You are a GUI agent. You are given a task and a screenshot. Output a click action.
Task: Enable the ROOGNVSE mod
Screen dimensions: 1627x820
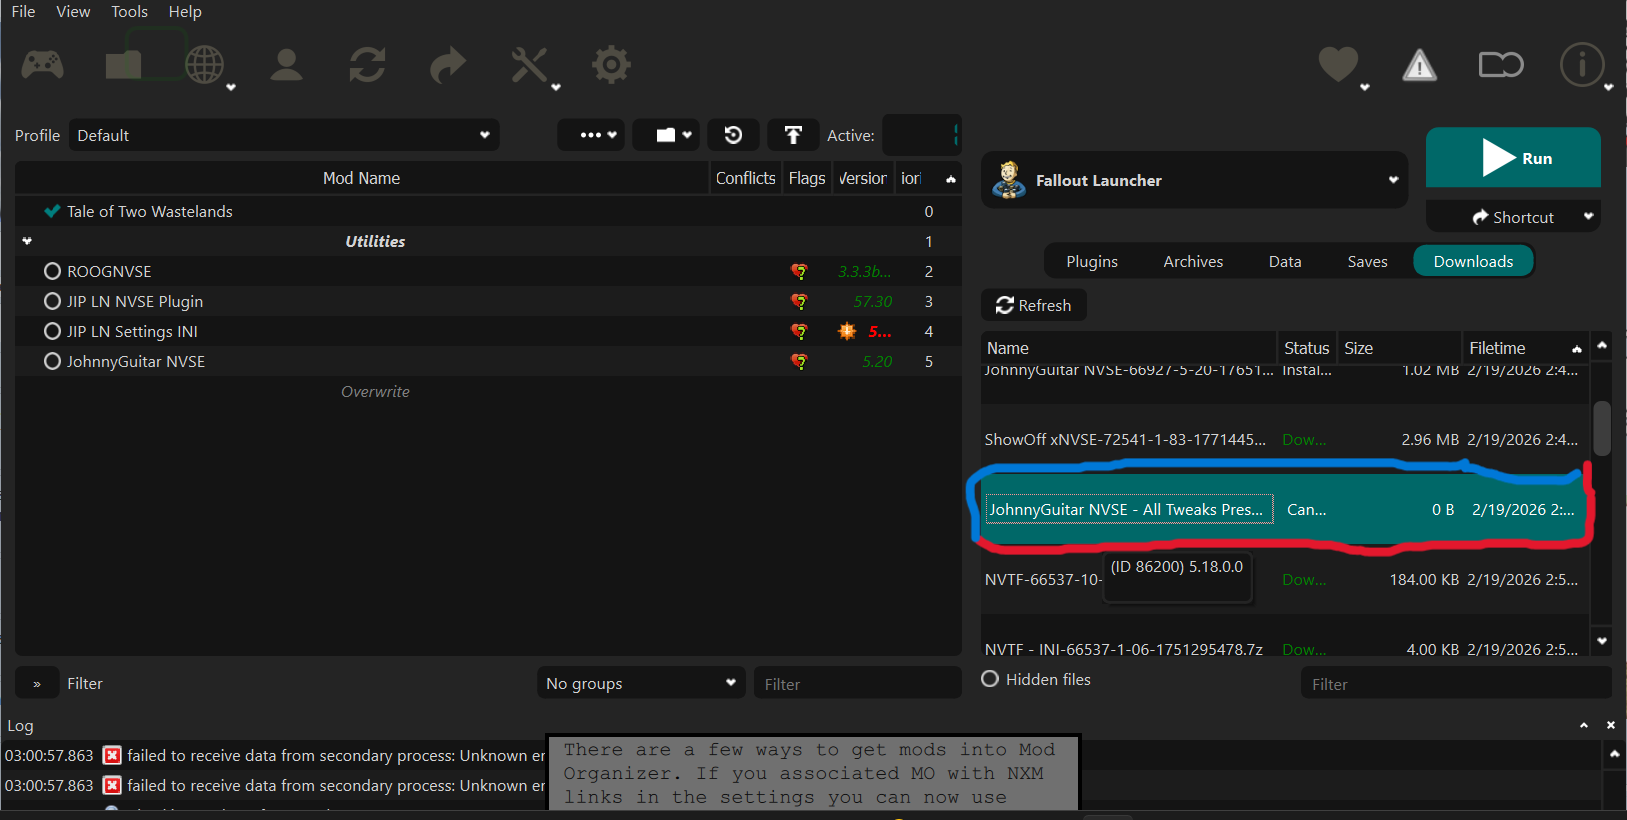(x=53, y=271)
